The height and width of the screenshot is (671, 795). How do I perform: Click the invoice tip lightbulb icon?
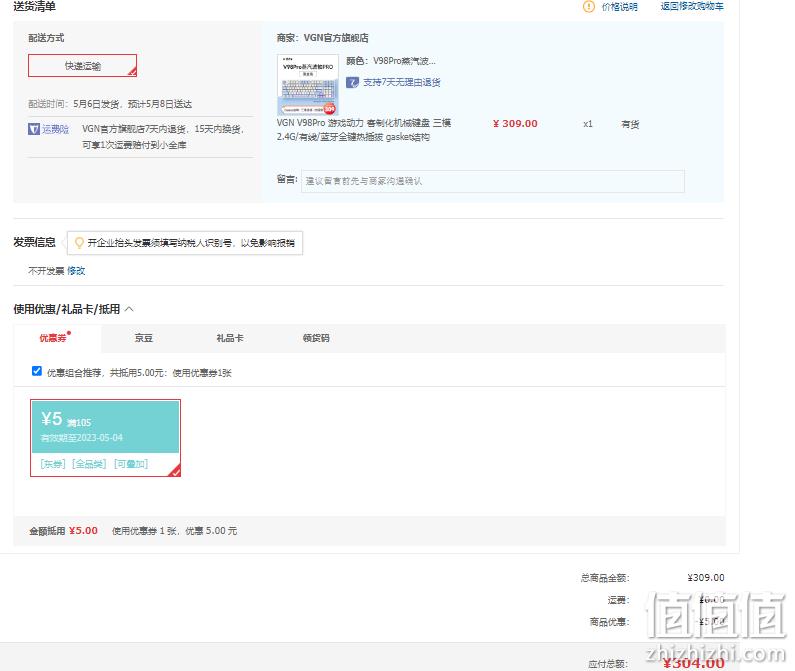[79, 243]
